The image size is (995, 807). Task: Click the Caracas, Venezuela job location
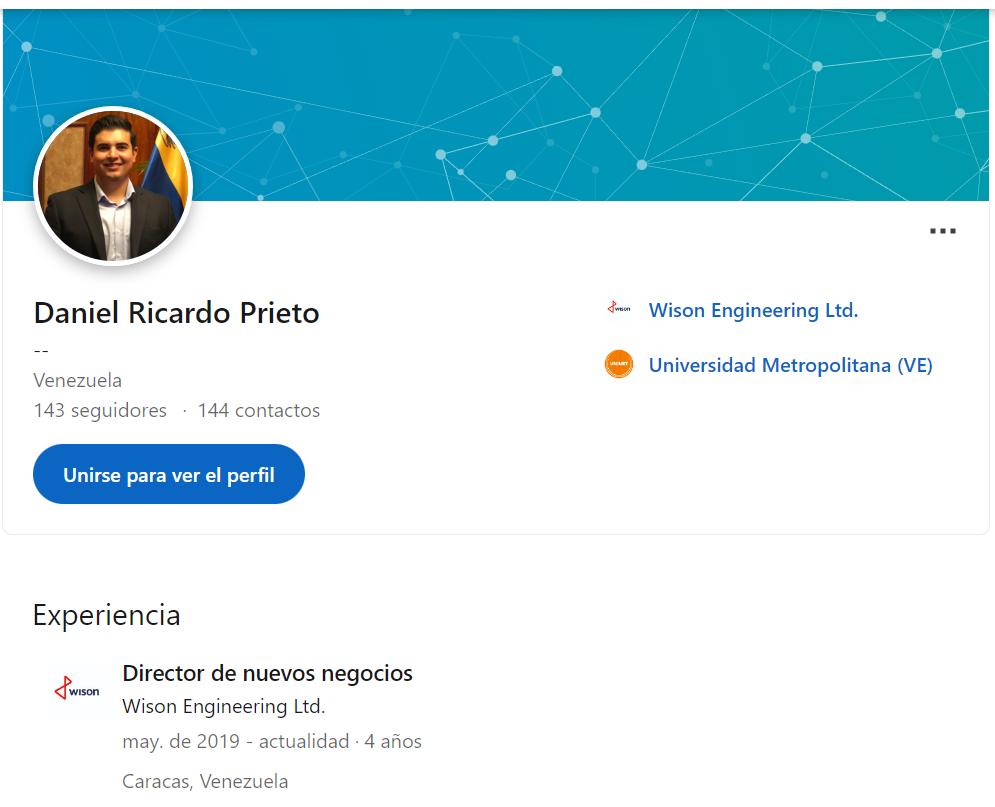click(x=205, y=781)
